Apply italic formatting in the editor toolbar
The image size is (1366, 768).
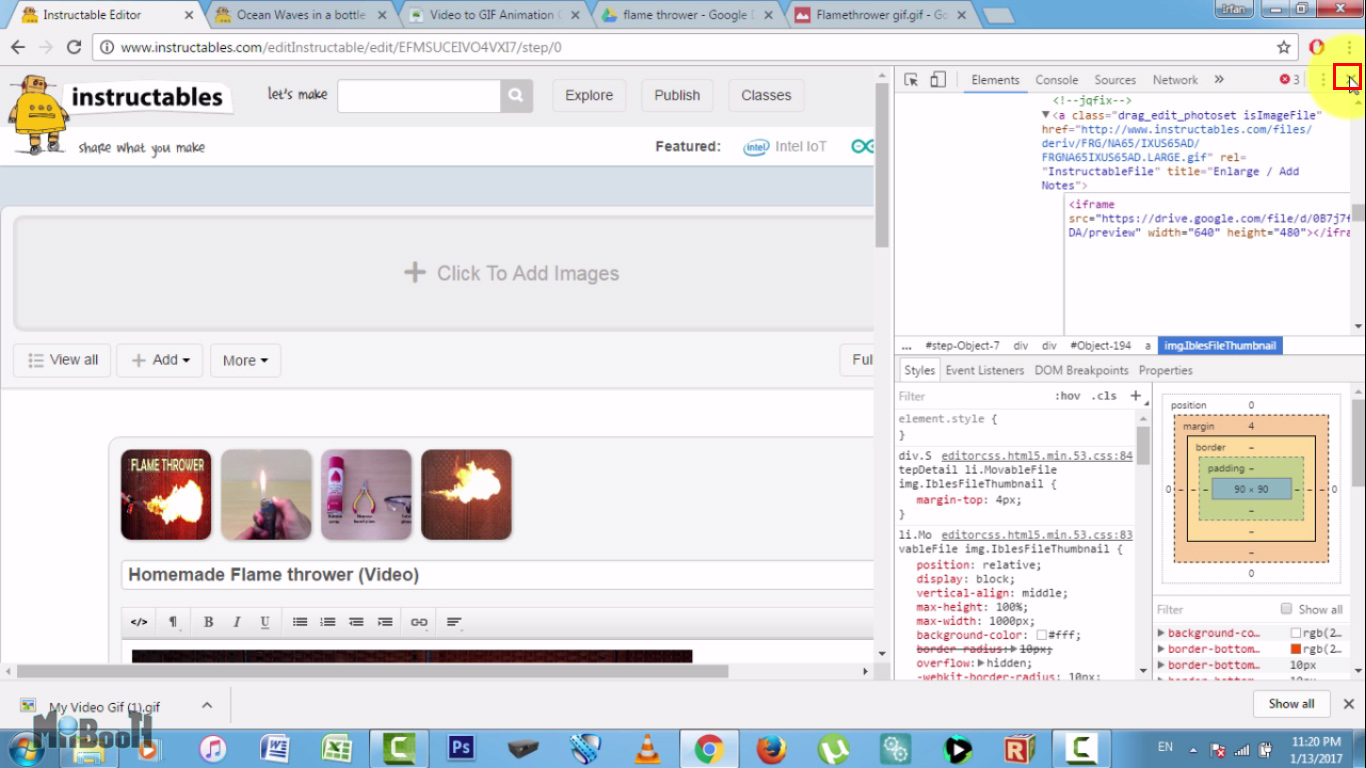[x=237, y=622]
